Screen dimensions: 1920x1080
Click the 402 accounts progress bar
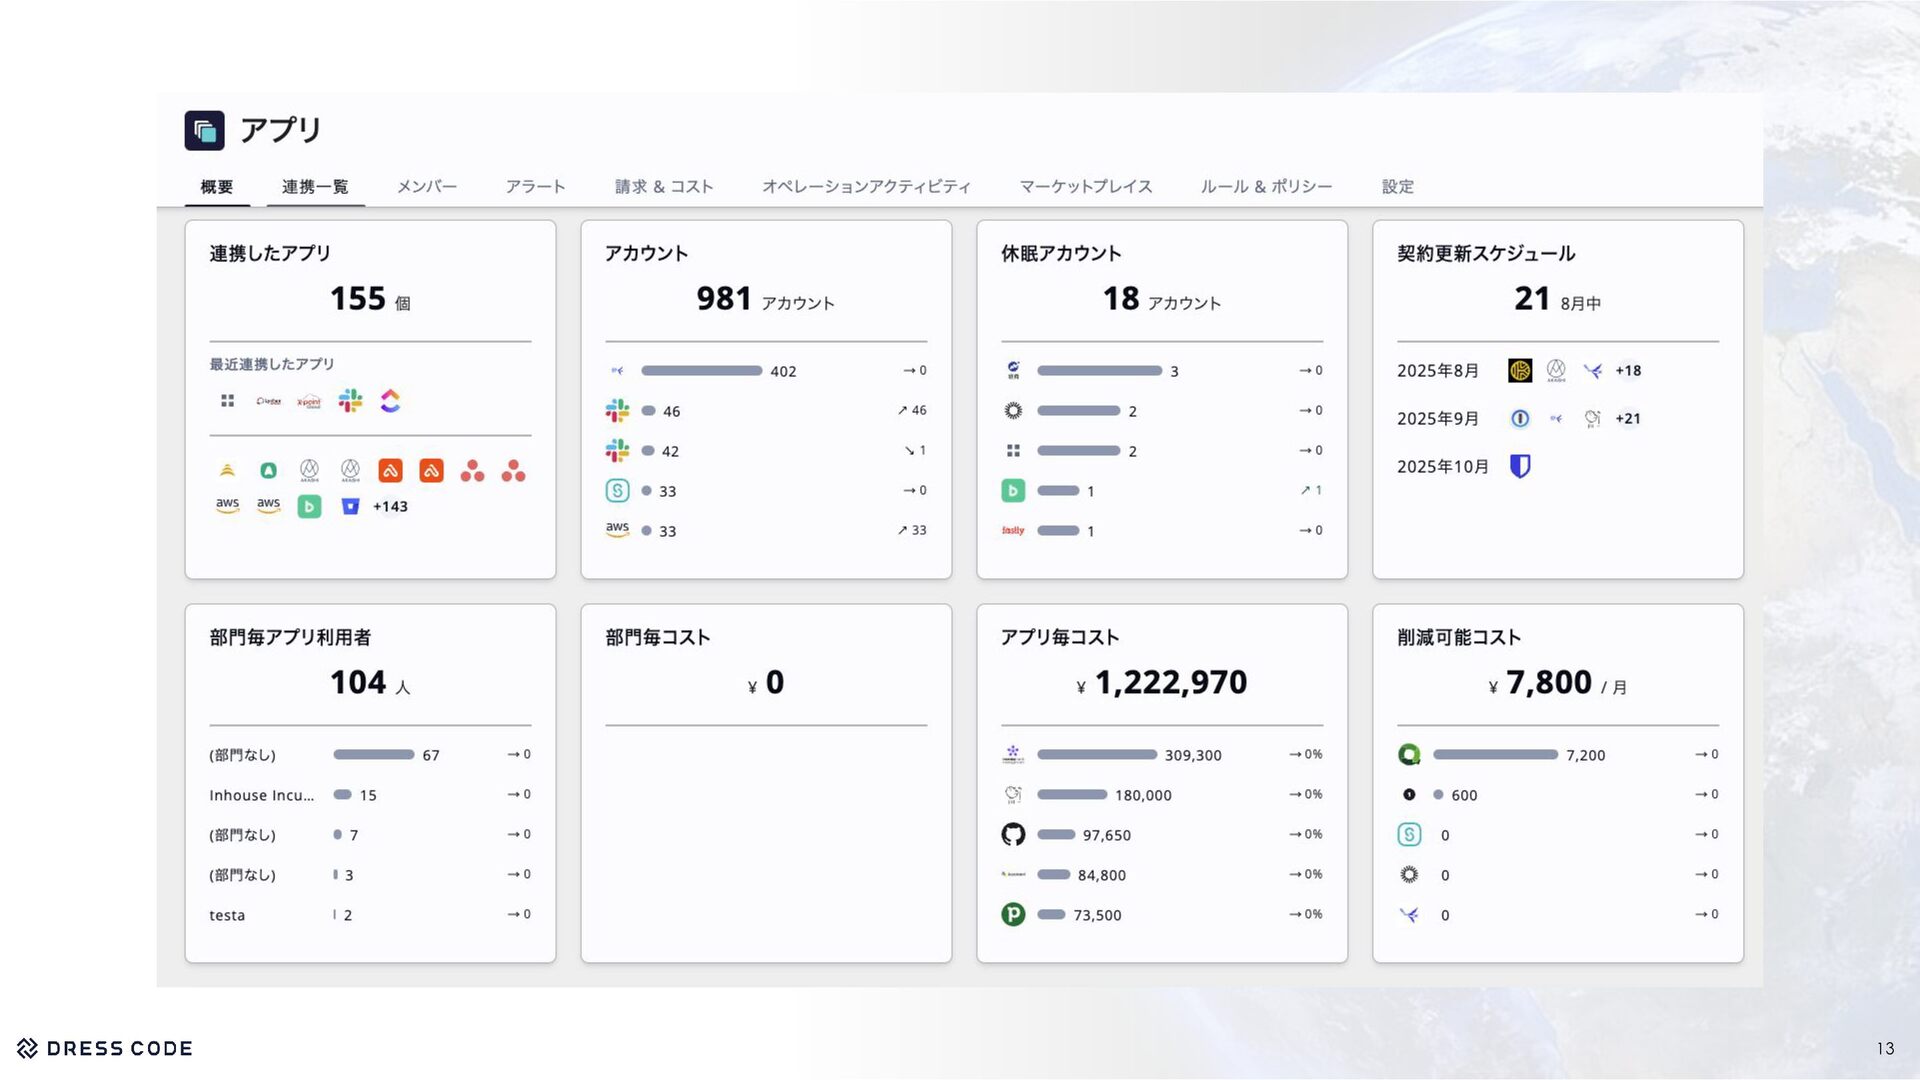[x=701, y=371]
